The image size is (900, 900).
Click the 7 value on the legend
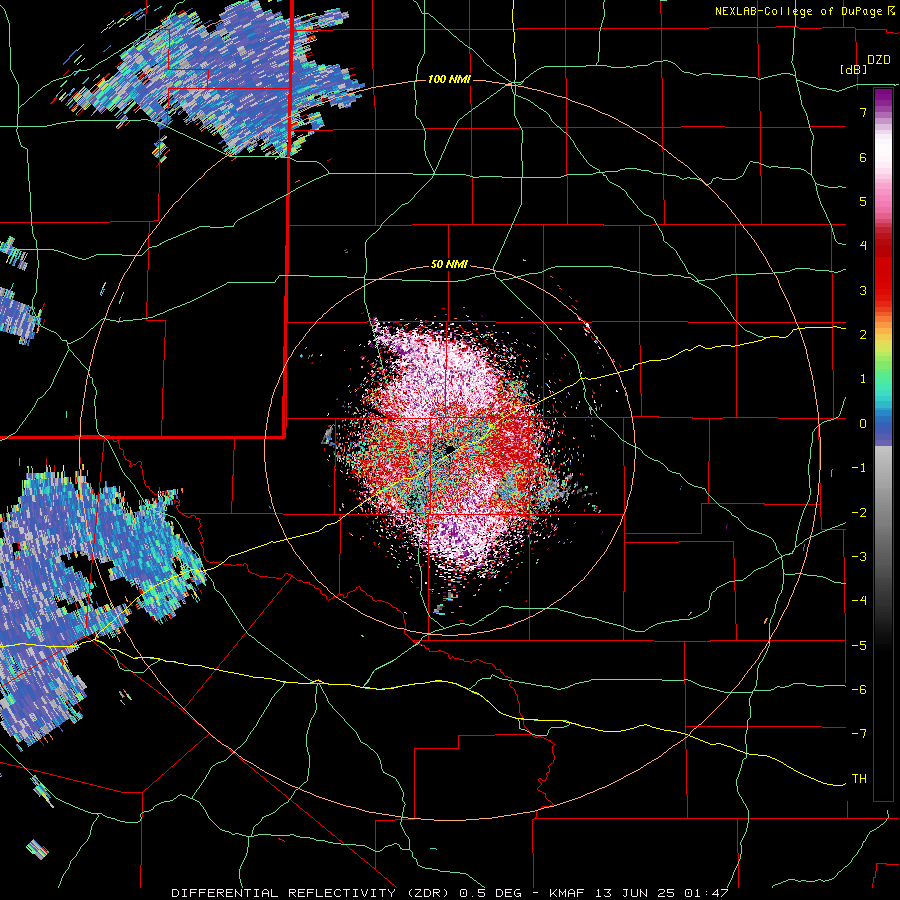click(863, 112)
